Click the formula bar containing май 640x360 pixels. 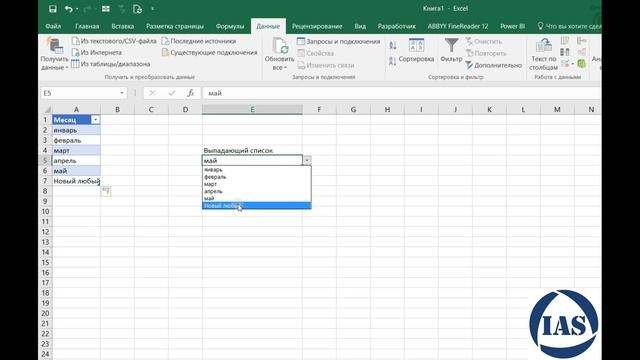[402, 93]
